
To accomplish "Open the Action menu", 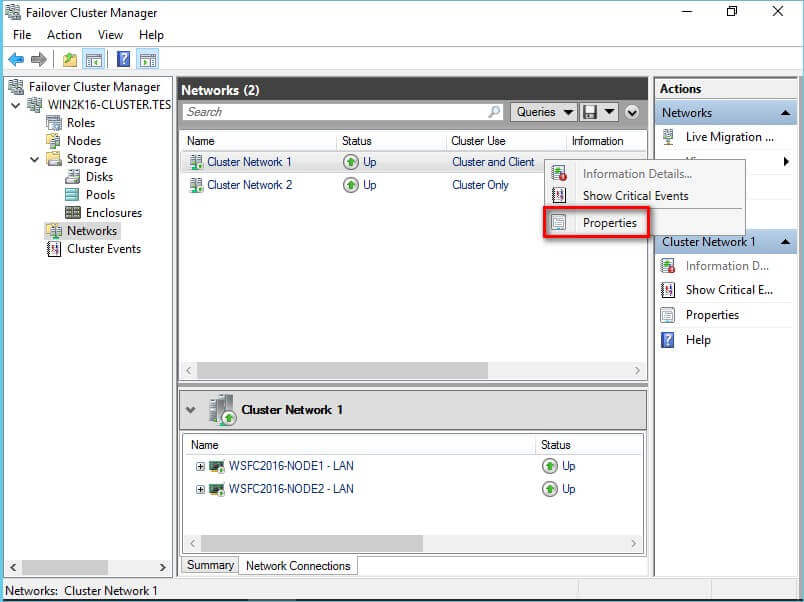I will tap(64, 35).
